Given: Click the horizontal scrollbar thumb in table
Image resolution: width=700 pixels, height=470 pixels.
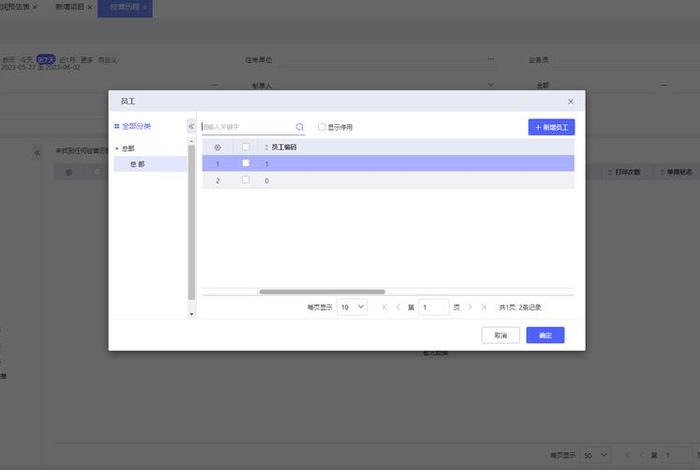Looking at the screenshot, I should [322, 292].
